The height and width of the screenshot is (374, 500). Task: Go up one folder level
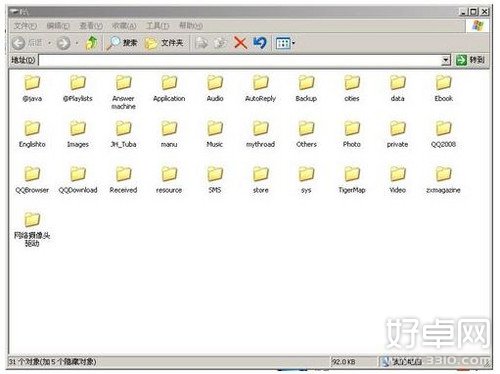tap(92, 43)
